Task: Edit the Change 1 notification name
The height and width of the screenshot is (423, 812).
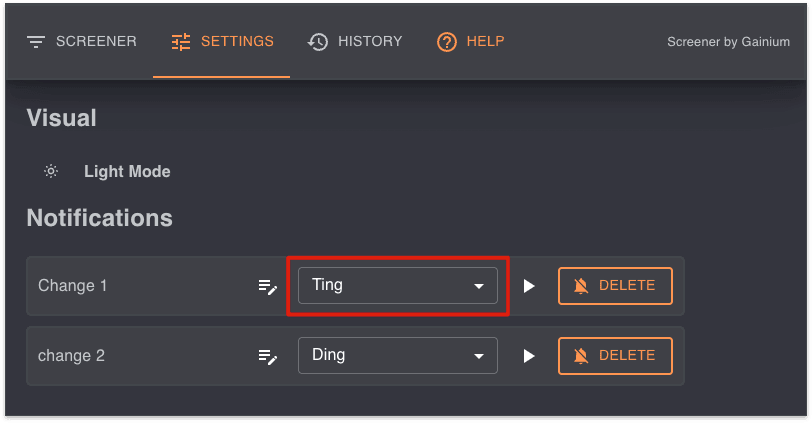Action: click(267, 286)
